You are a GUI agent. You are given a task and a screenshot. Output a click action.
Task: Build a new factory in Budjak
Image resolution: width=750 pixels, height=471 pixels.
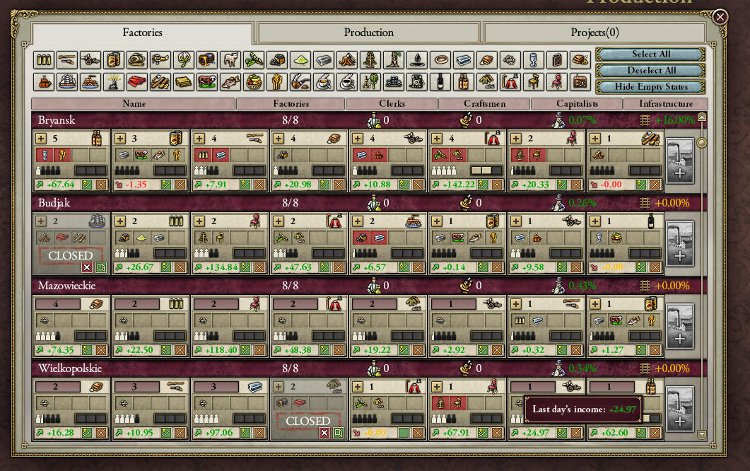[679, 243]
